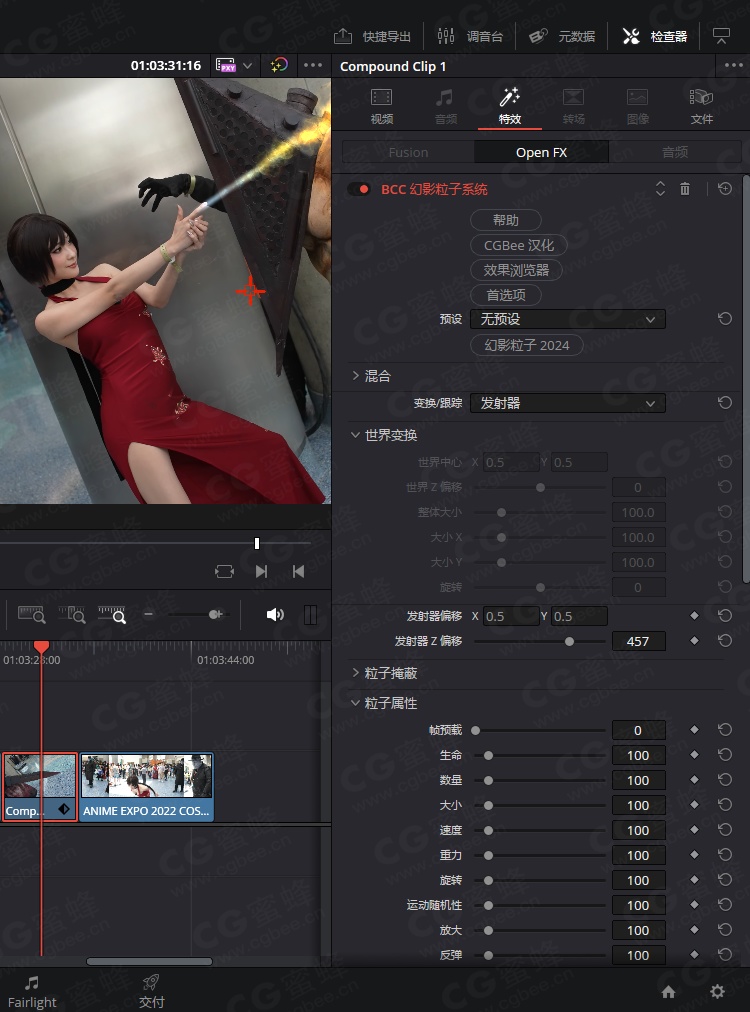Toggle keyframe for 帧预载

click(x=694, y=729)
